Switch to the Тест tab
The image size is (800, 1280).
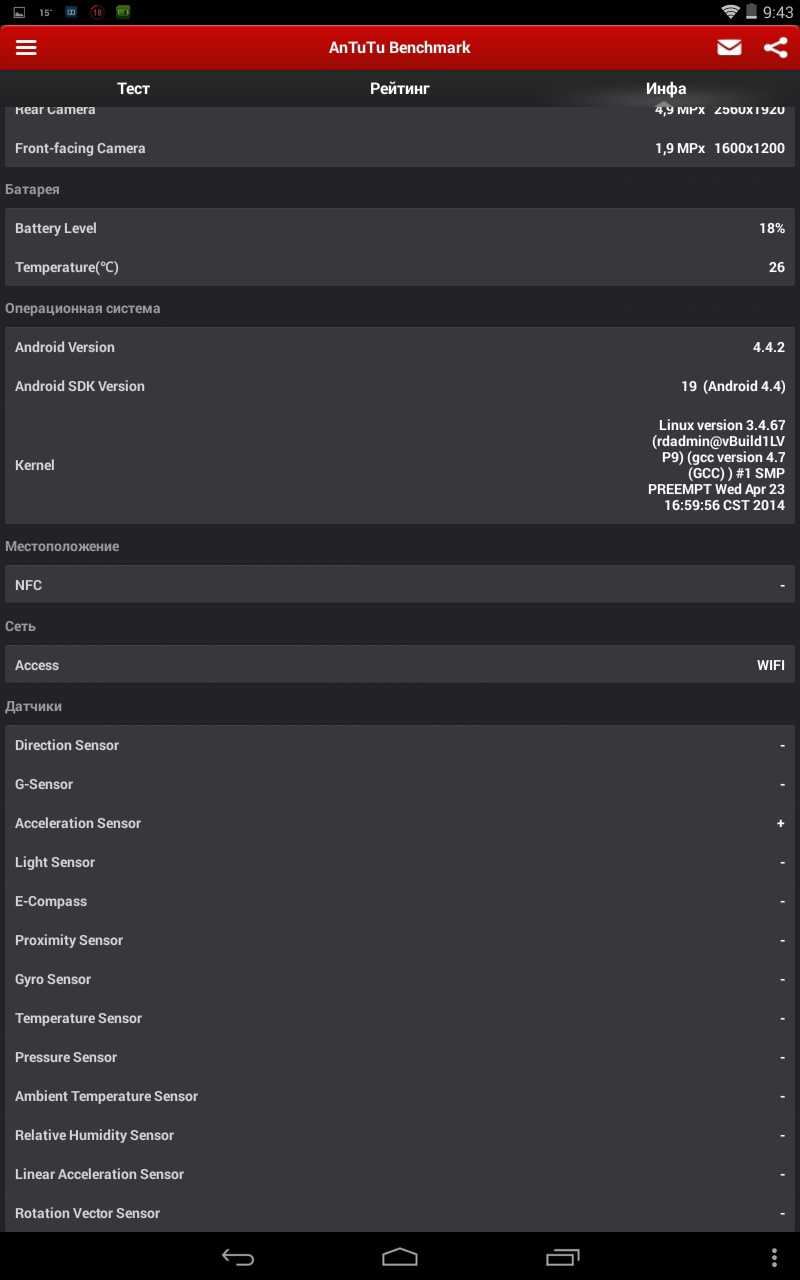[133, 89]
